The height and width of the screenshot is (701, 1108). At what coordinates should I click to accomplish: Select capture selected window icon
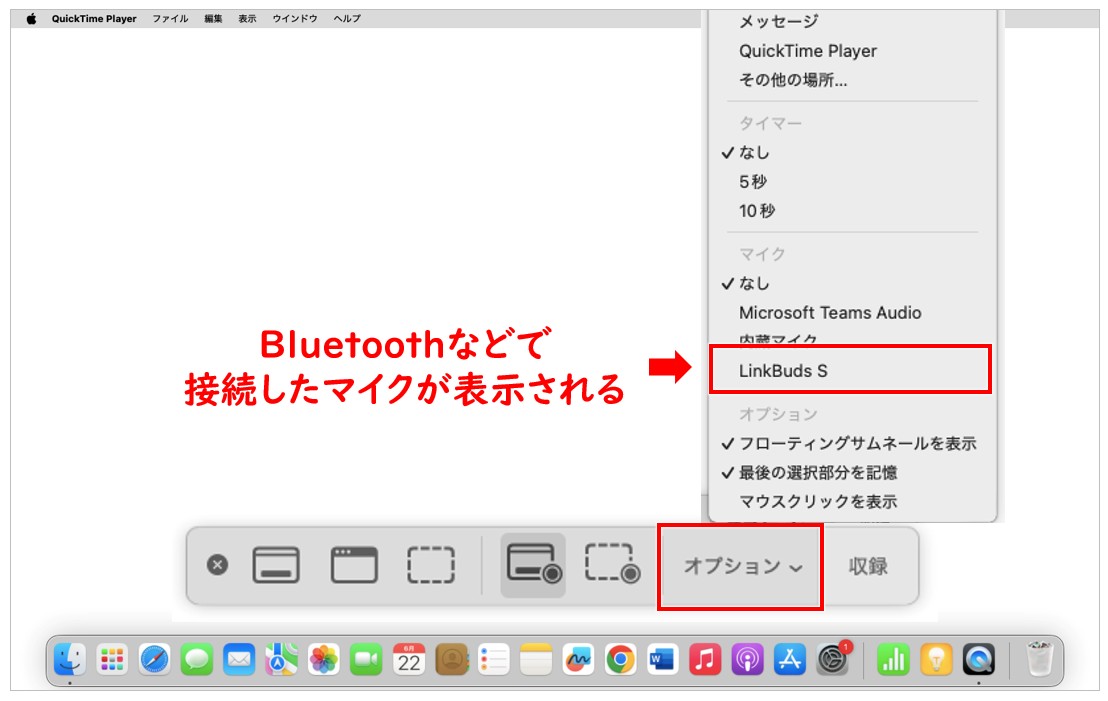coord(354,565)
